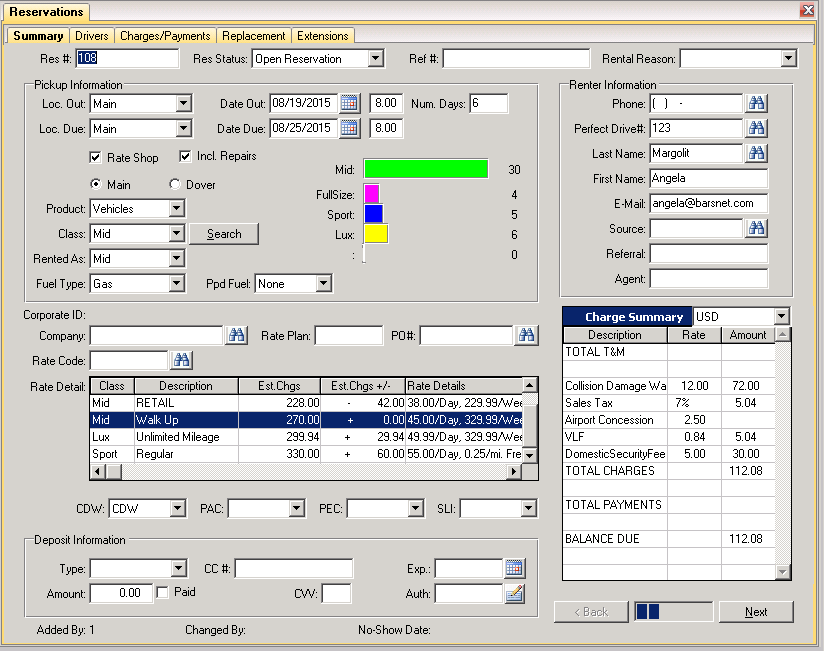
Task: Expand the Rented As dropdown
Action: coord(177,259)
